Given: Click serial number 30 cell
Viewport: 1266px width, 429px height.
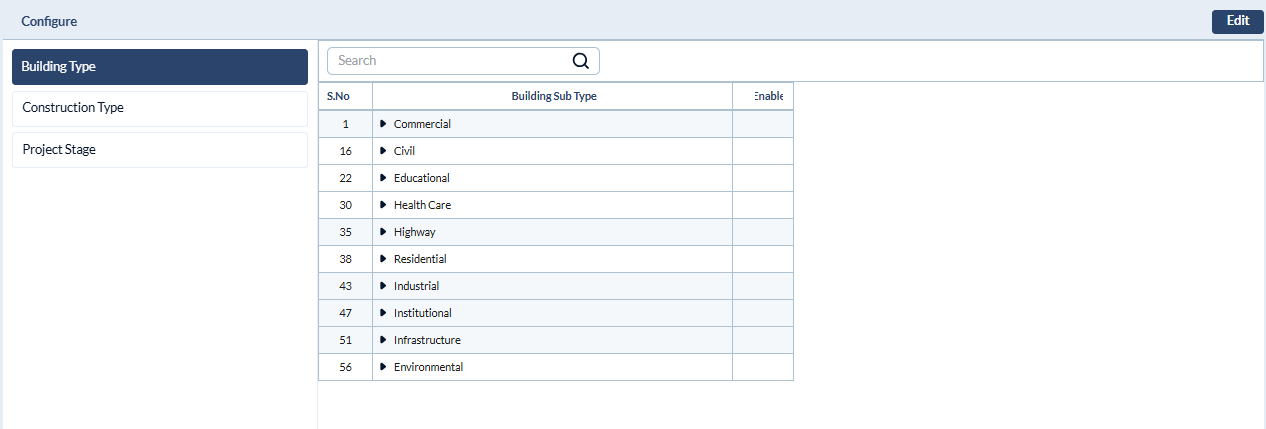Looking at the screenshot, I should pos(345,205).
